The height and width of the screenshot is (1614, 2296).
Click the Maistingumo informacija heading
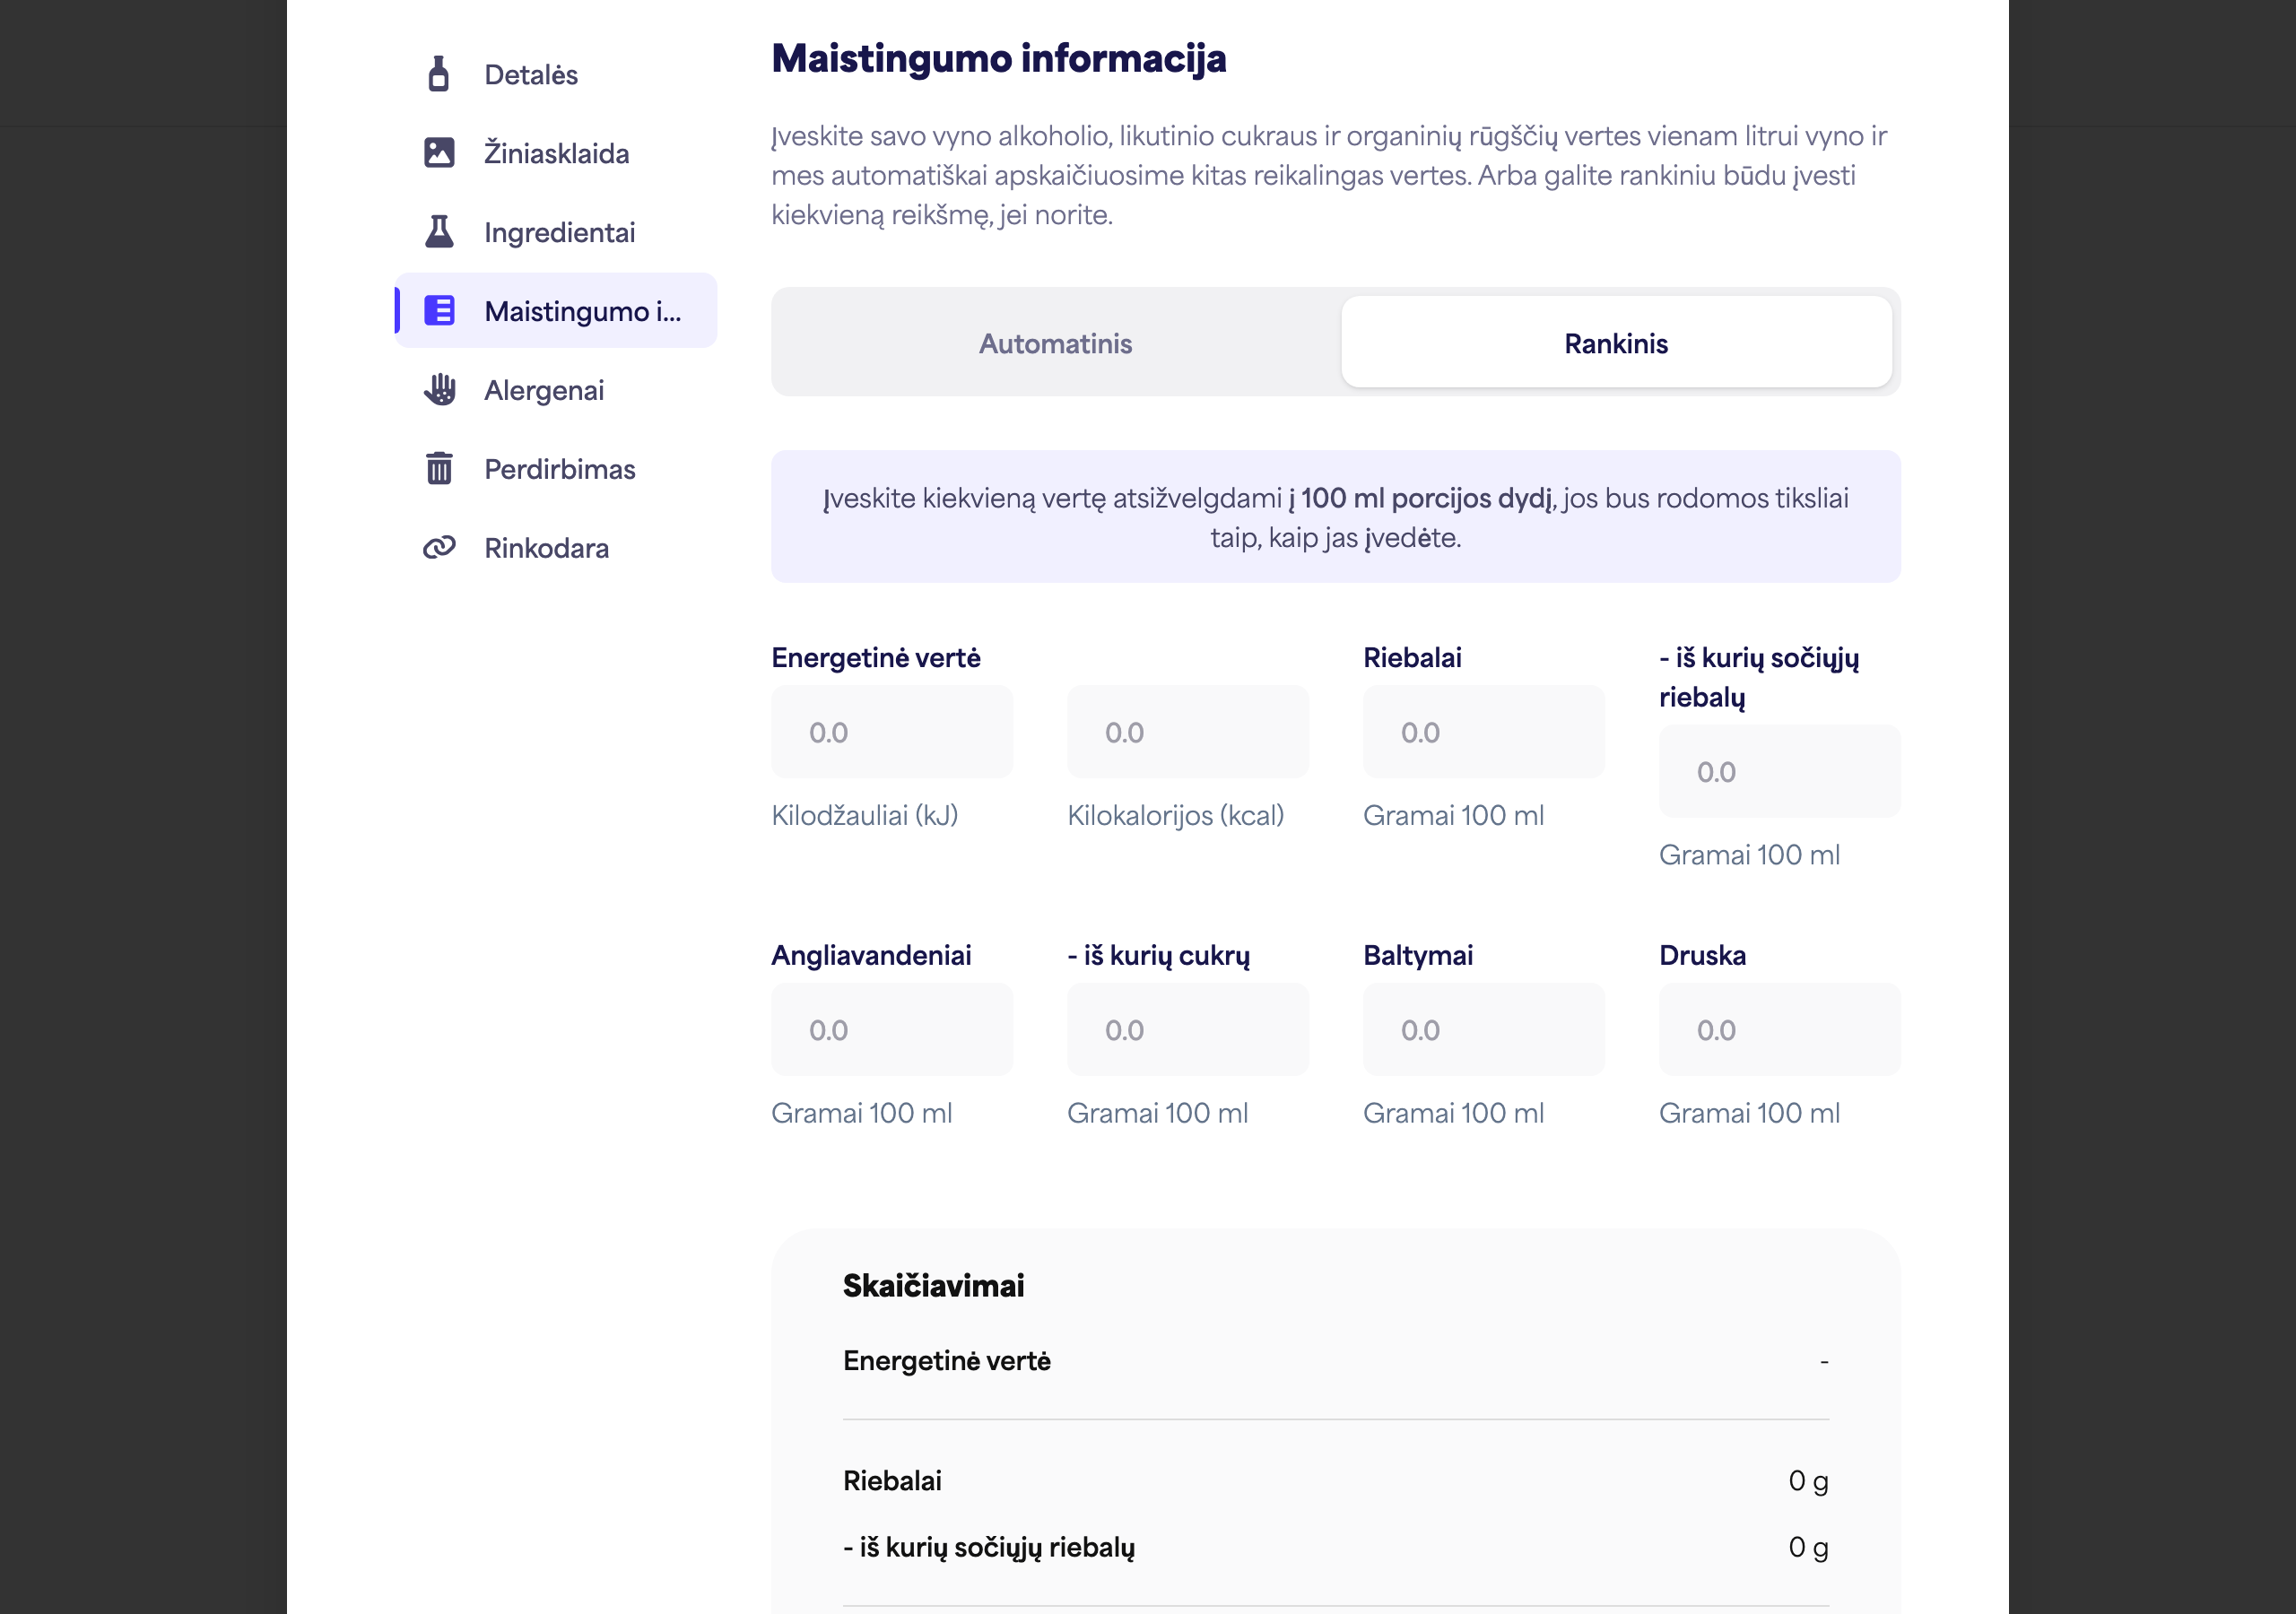click(998, 58)
